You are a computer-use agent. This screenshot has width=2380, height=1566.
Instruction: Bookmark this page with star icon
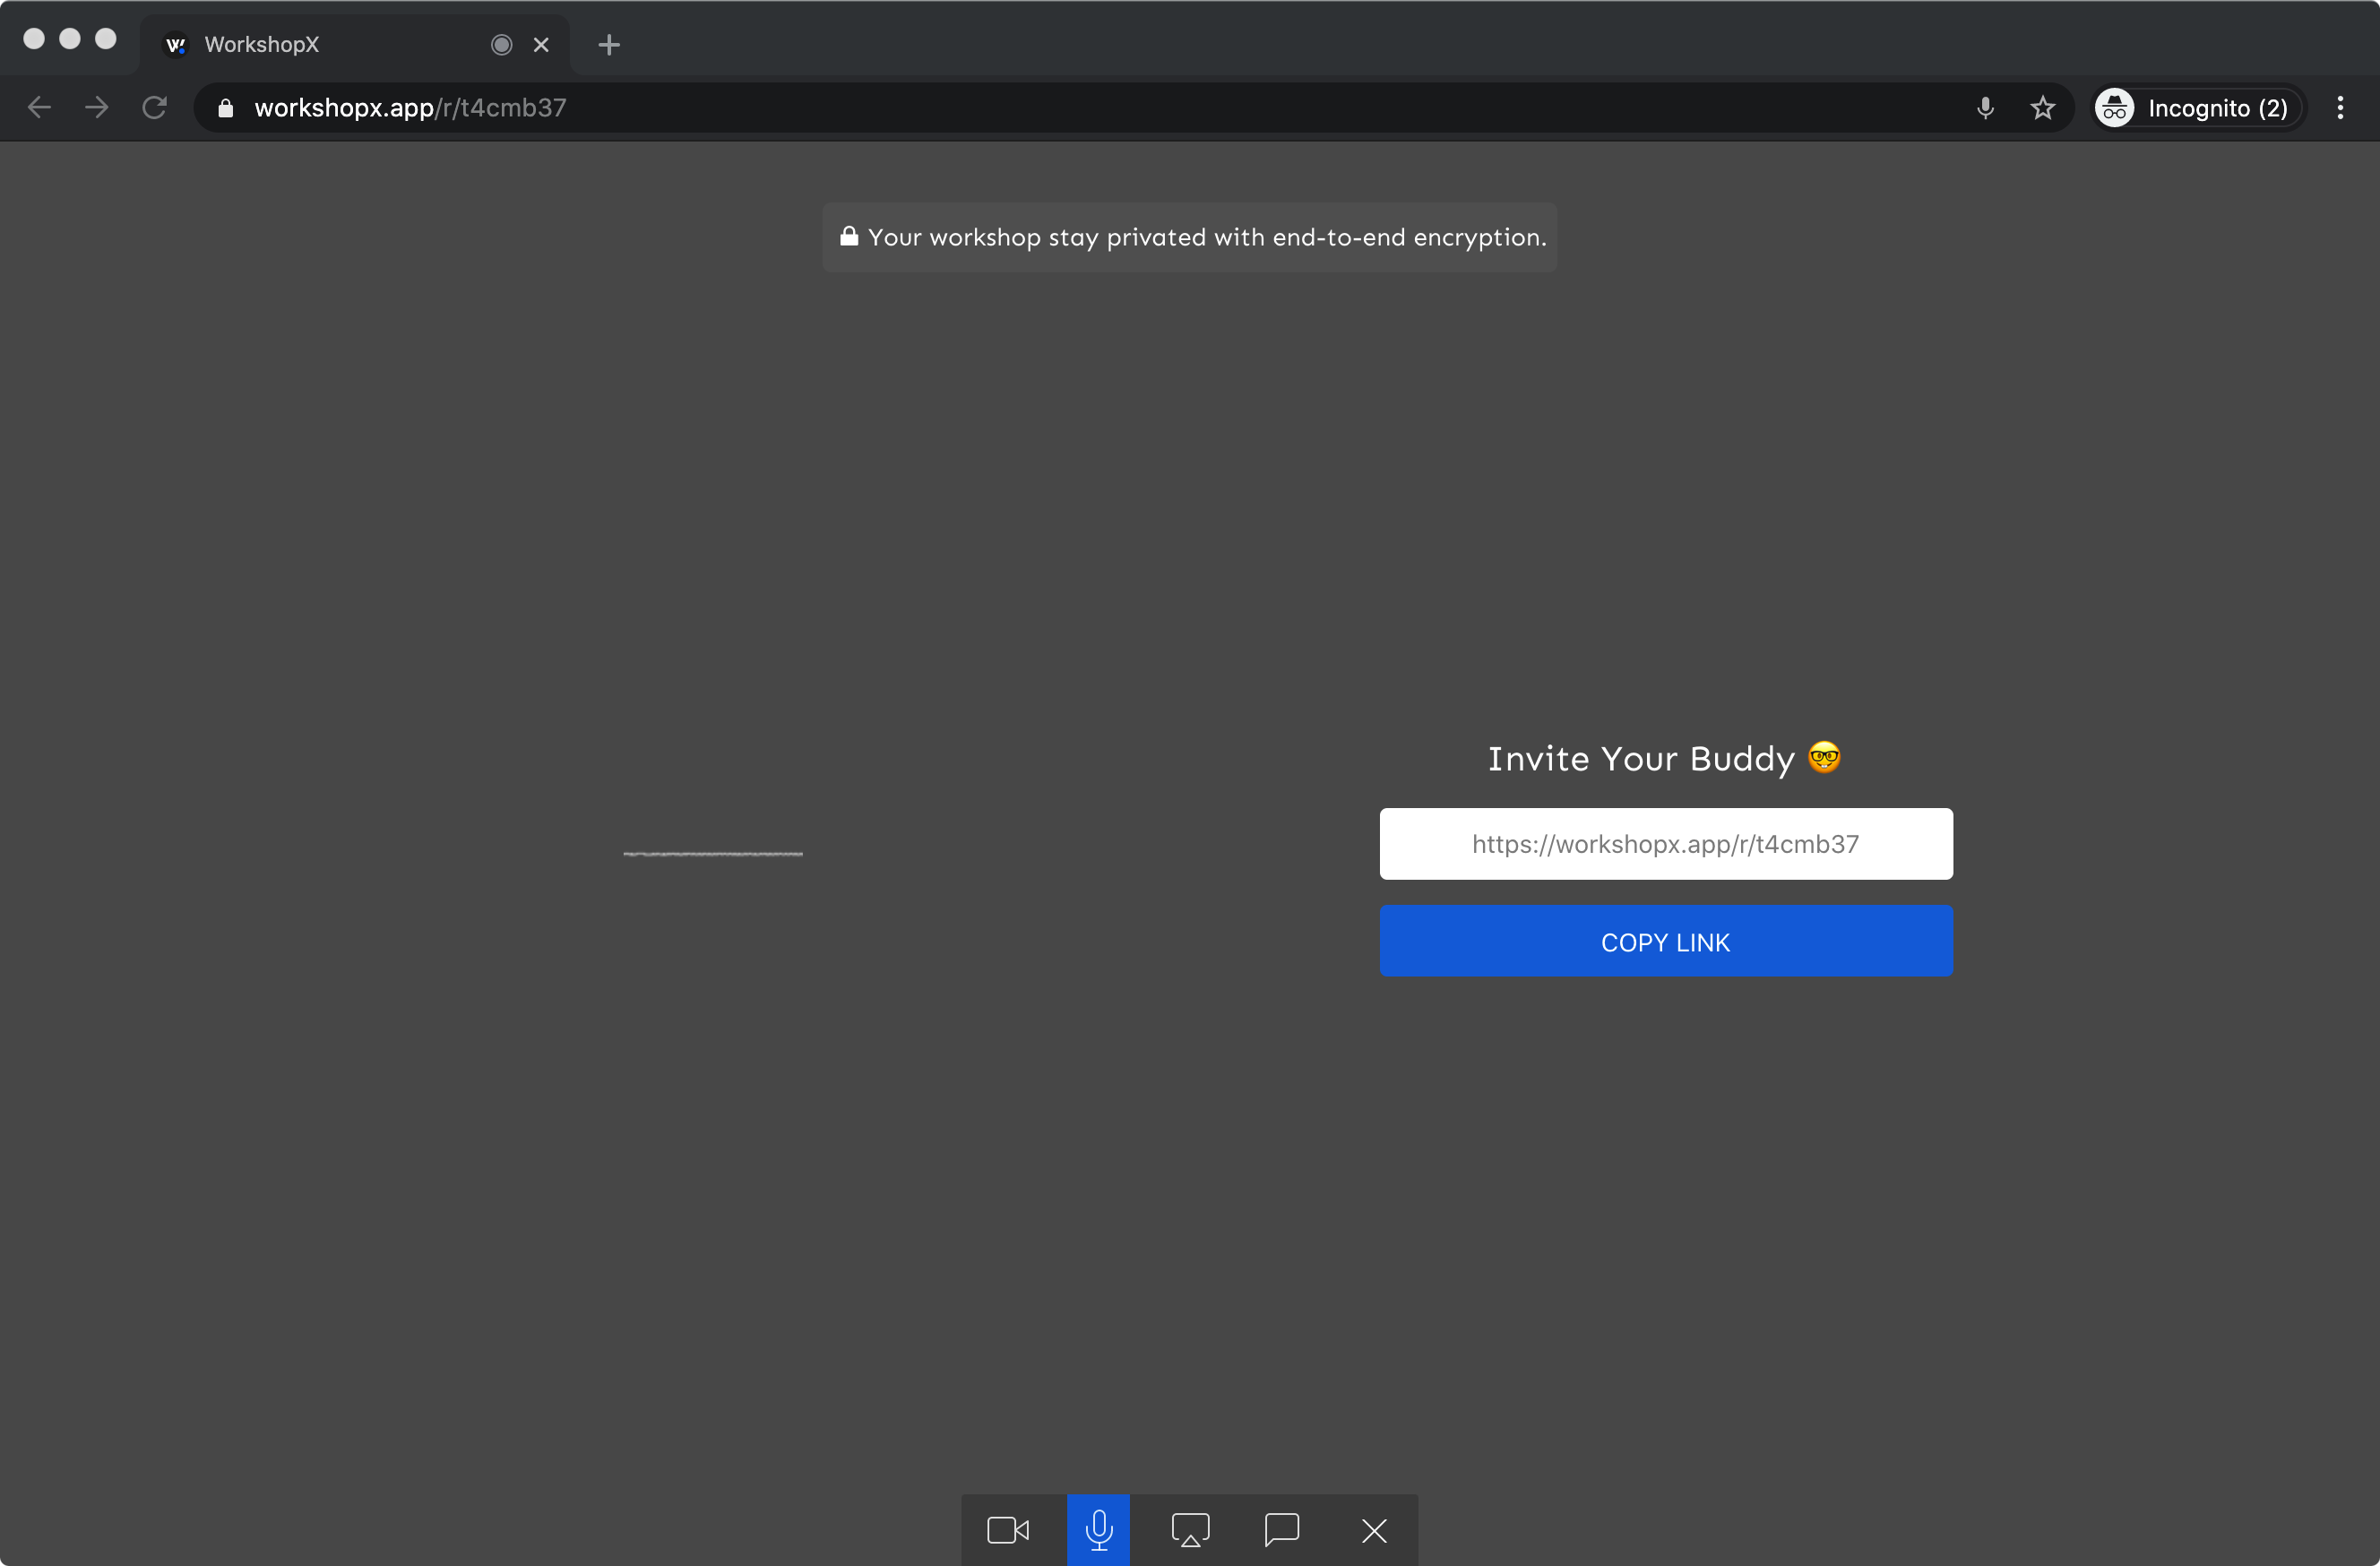pyautogui.click(x=2042, y=108)
